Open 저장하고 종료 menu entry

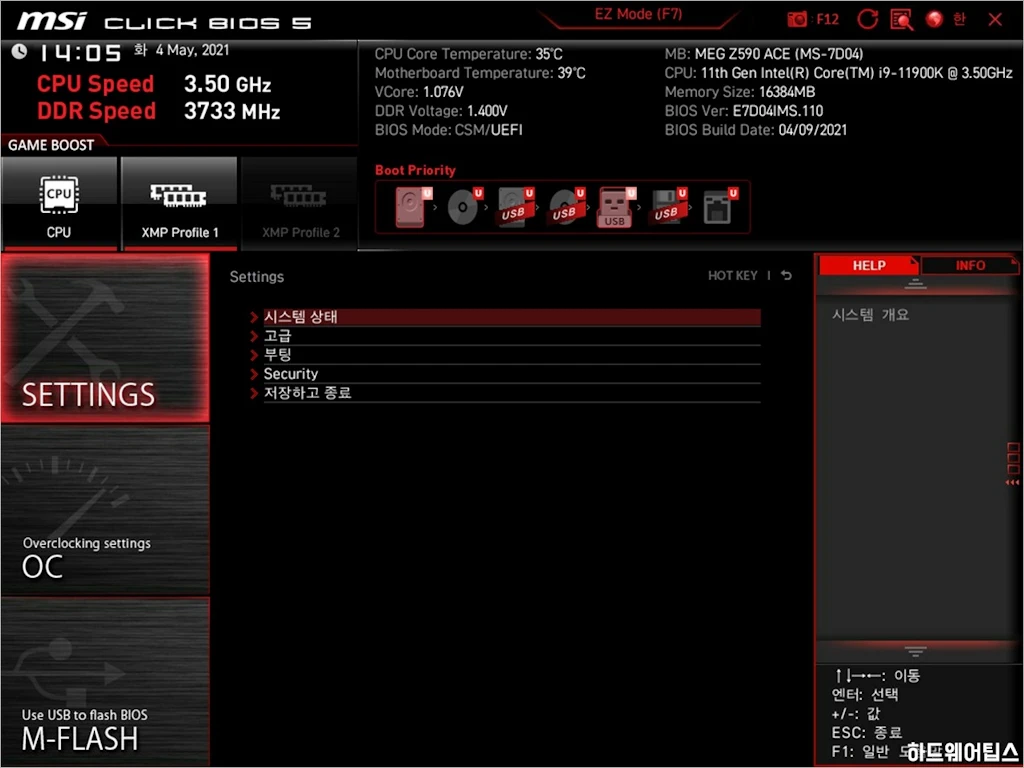(x=511, y=393)
